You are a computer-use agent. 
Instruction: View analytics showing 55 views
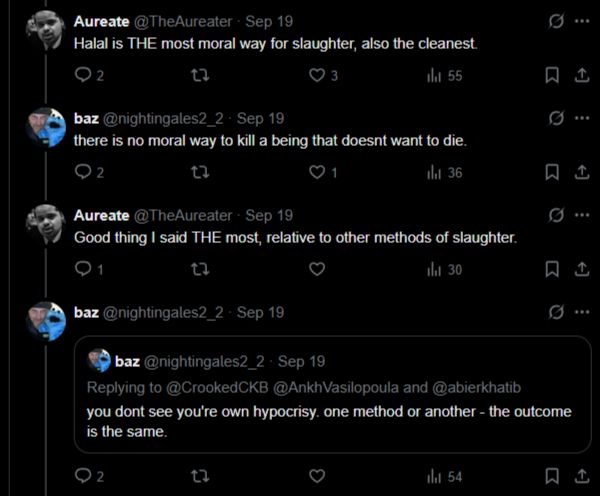coord(444,75)
